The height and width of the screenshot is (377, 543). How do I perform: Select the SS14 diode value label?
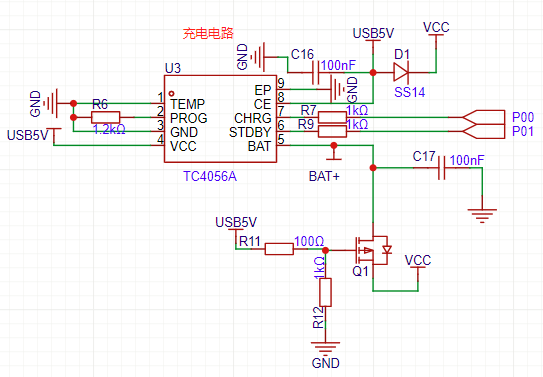(x=409, y=92)
